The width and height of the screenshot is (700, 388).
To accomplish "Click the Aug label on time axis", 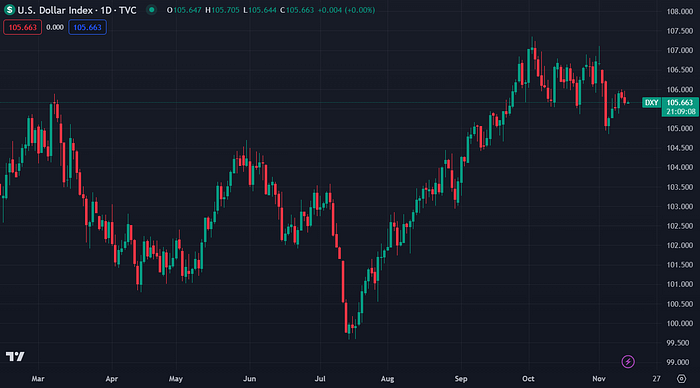I will pyautogui.click(x=388, y=379).
